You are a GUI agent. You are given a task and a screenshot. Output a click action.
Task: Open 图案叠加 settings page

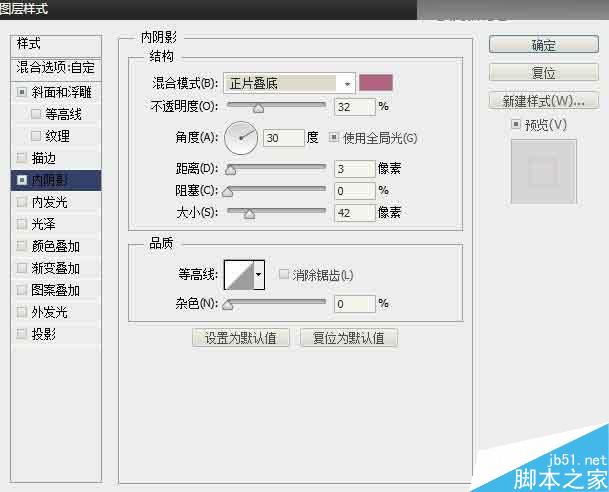point(56,290)
